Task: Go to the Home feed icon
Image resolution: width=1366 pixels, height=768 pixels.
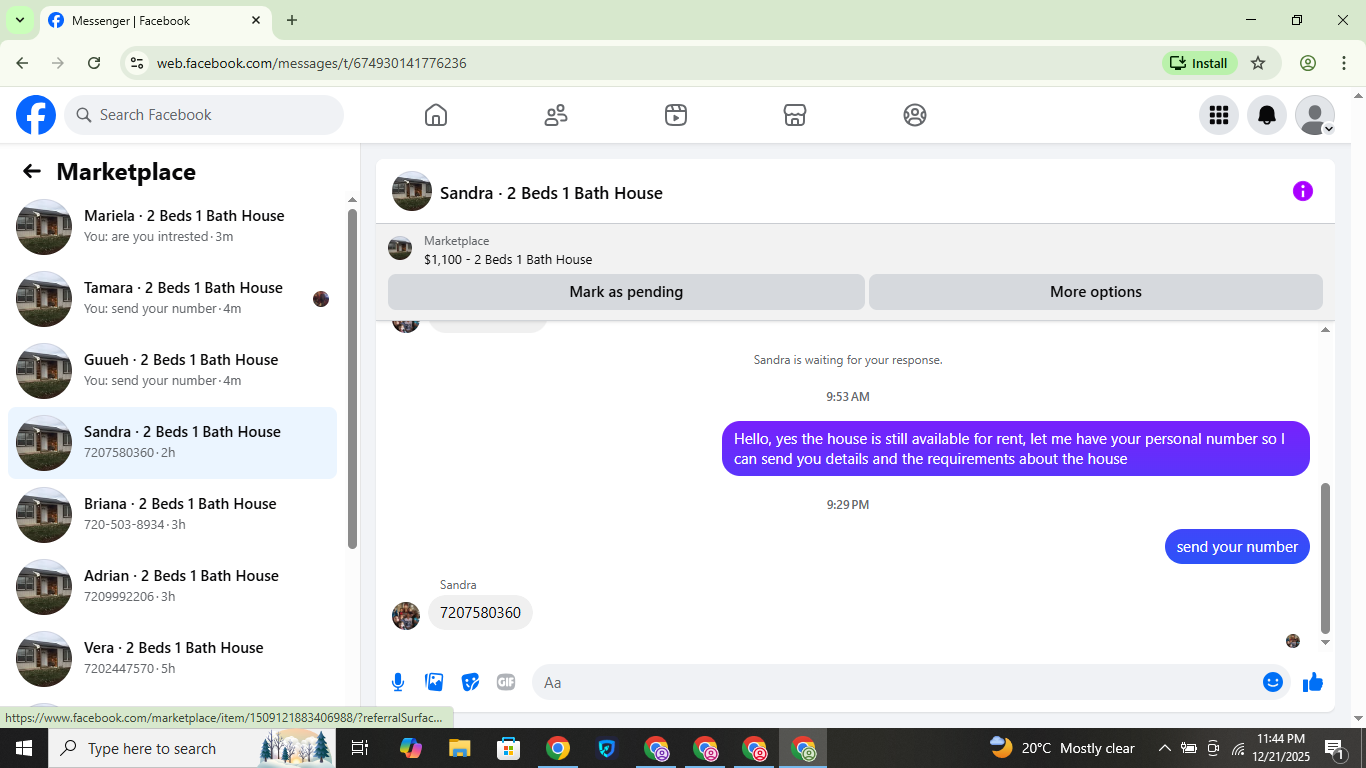Action: tap(436, 115)
